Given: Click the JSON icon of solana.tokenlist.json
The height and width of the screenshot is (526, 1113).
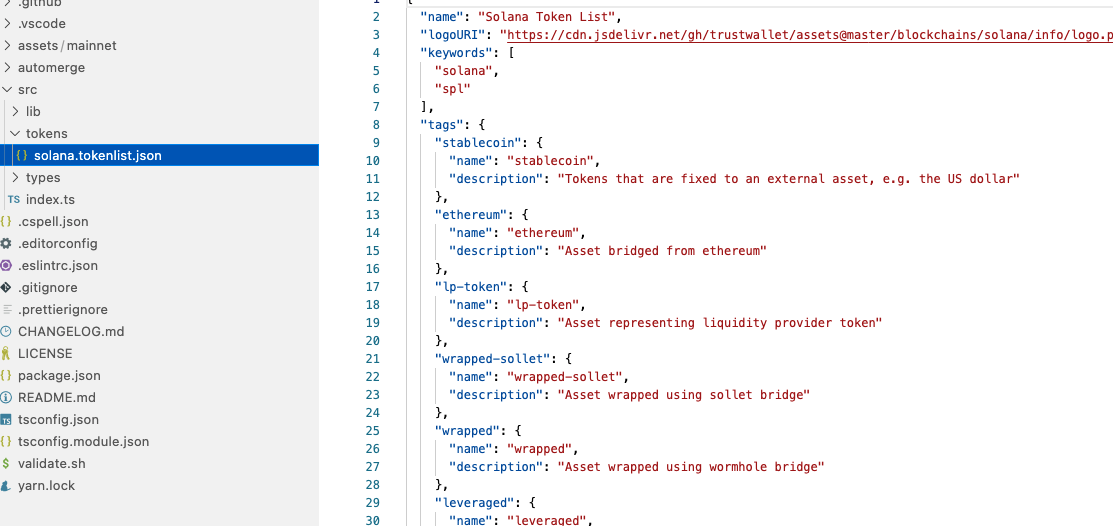Looking at the screenshot, I should (x=22, y=155).
